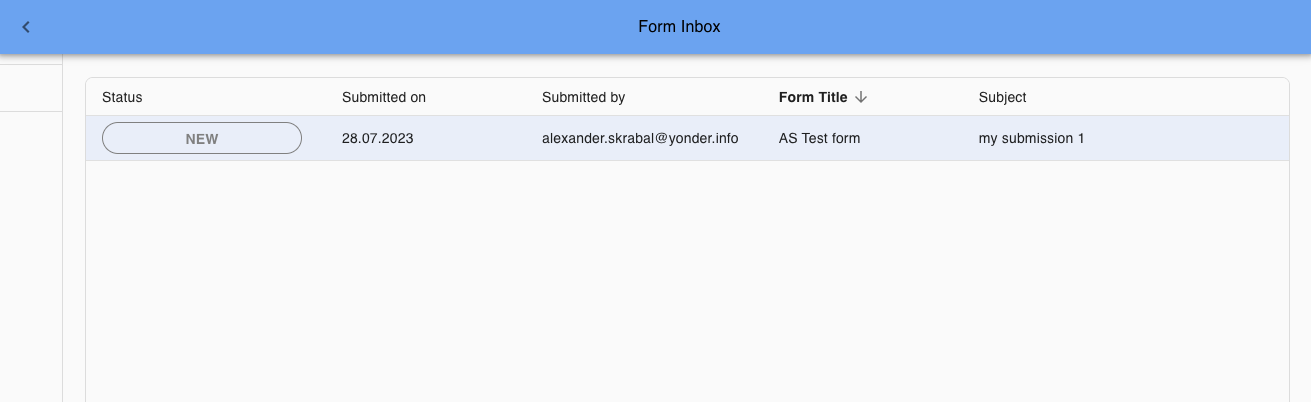The image size is (1311, 402).
Task: Click the blue top bar right of the title
Action: click(x=1000, y=27)
